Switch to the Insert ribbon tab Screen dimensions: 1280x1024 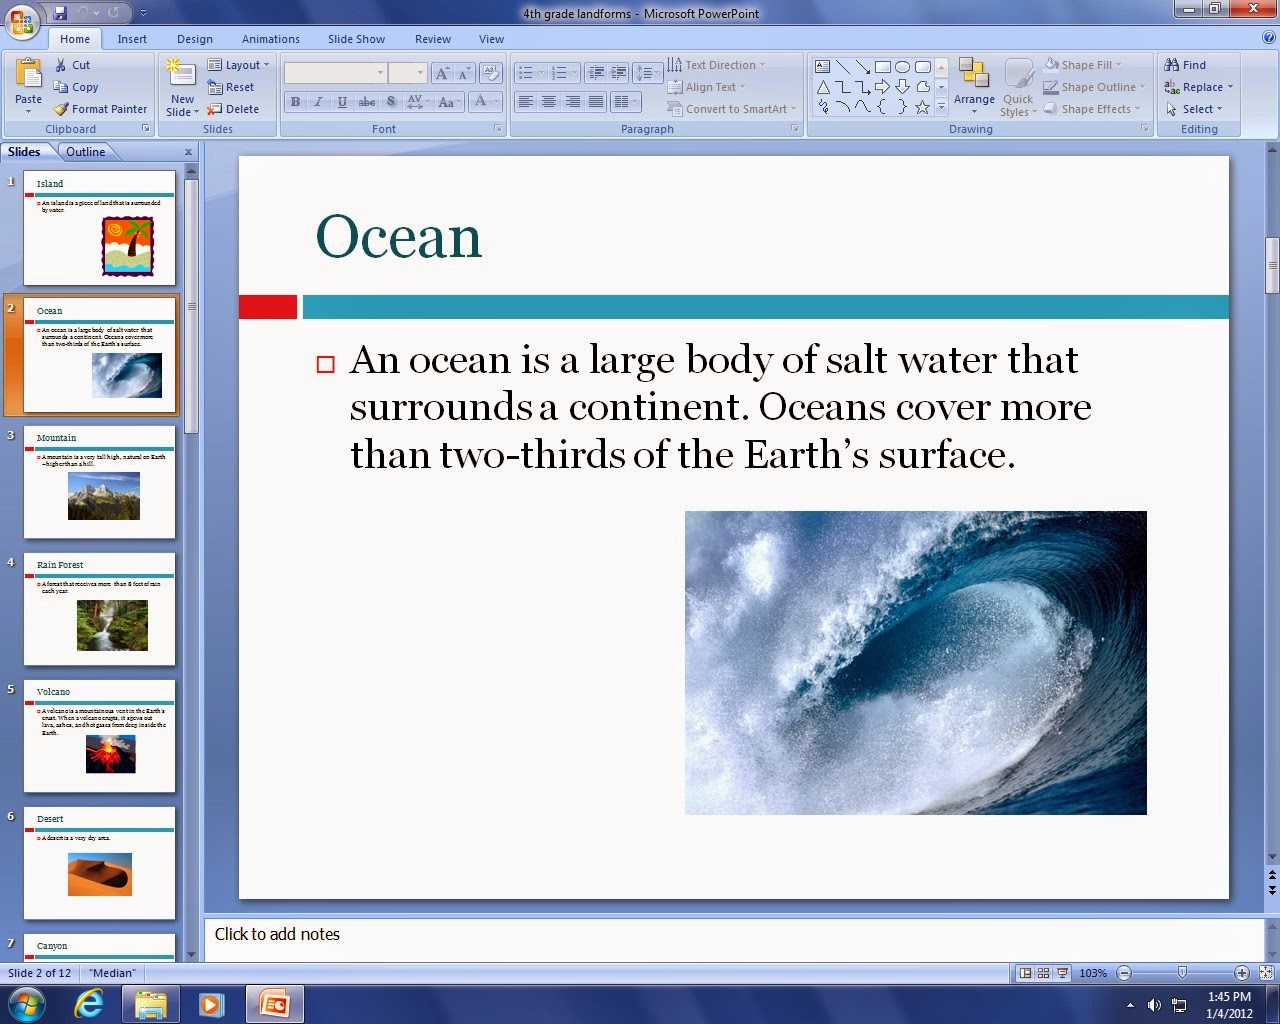(x=132, y=39)
